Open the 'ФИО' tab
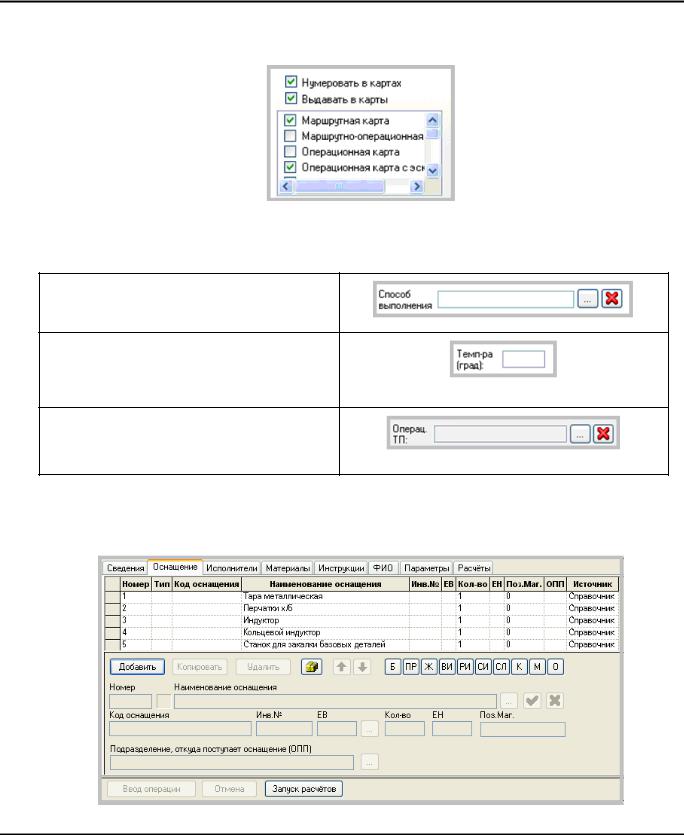This screenshot has width=684, height=835. (x=383, y=568)
